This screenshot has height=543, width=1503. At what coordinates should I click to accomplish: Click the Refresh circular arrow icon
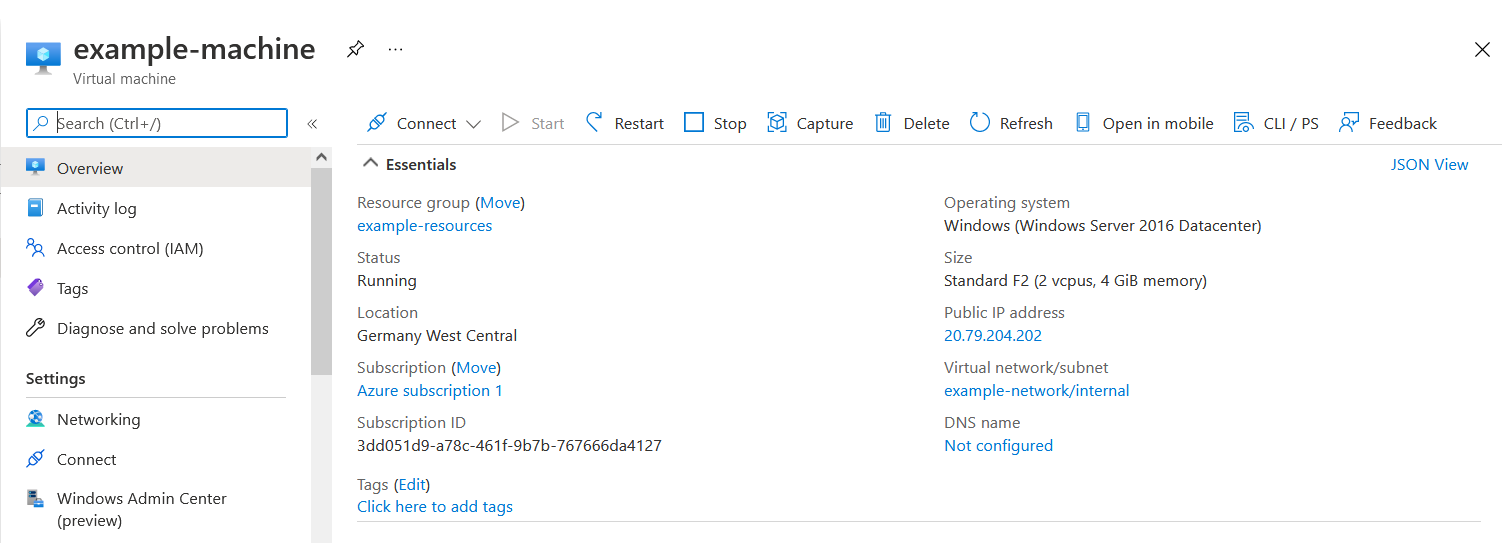[980, 123]
